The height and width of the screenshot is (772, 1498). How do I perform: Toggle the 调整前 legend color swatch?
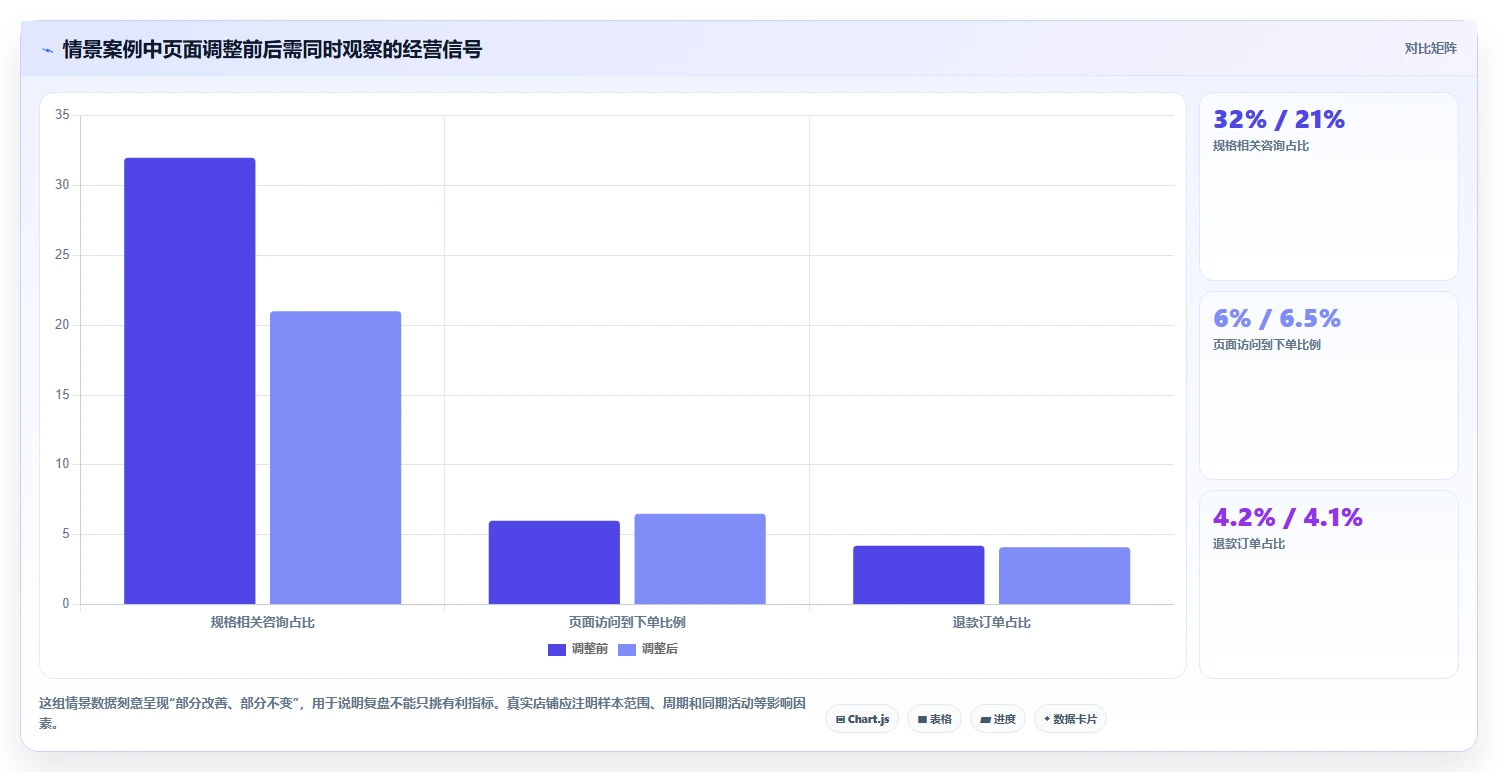tap(557, 650)
